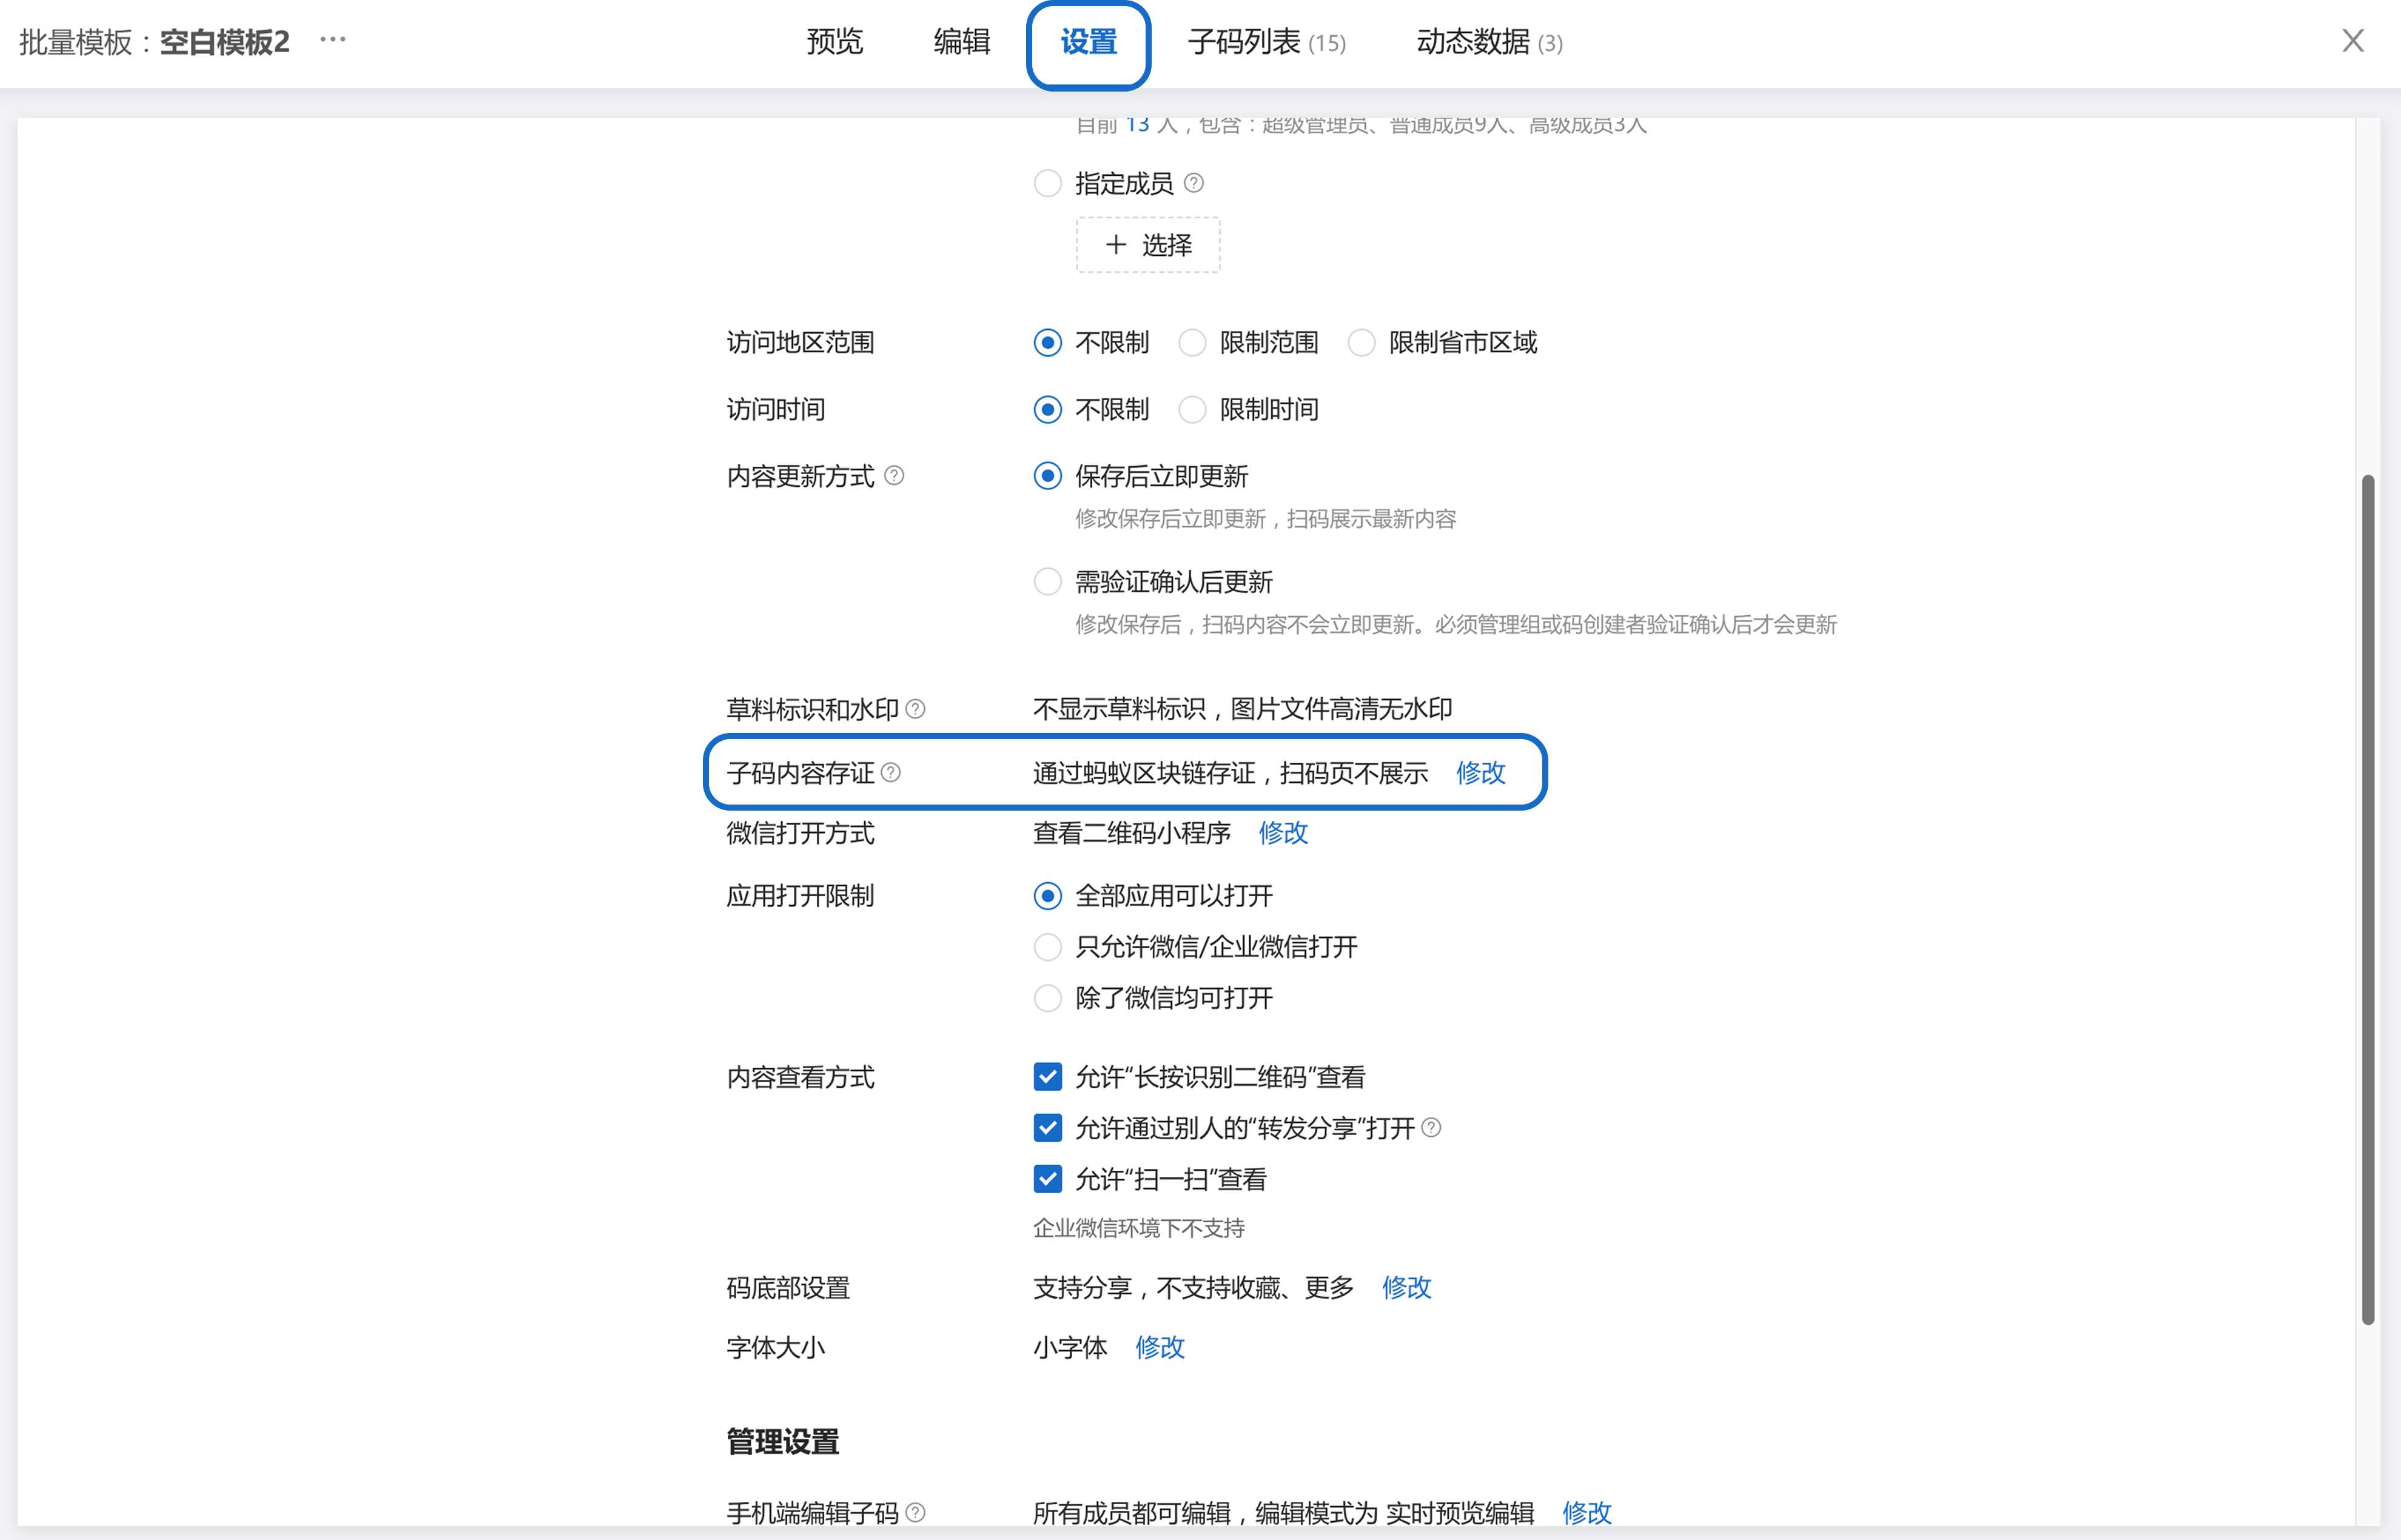Viewport: 2401px width, 1540px height.
Task: Close the template settings panel with X
Action: click(x=2352, y=41)
